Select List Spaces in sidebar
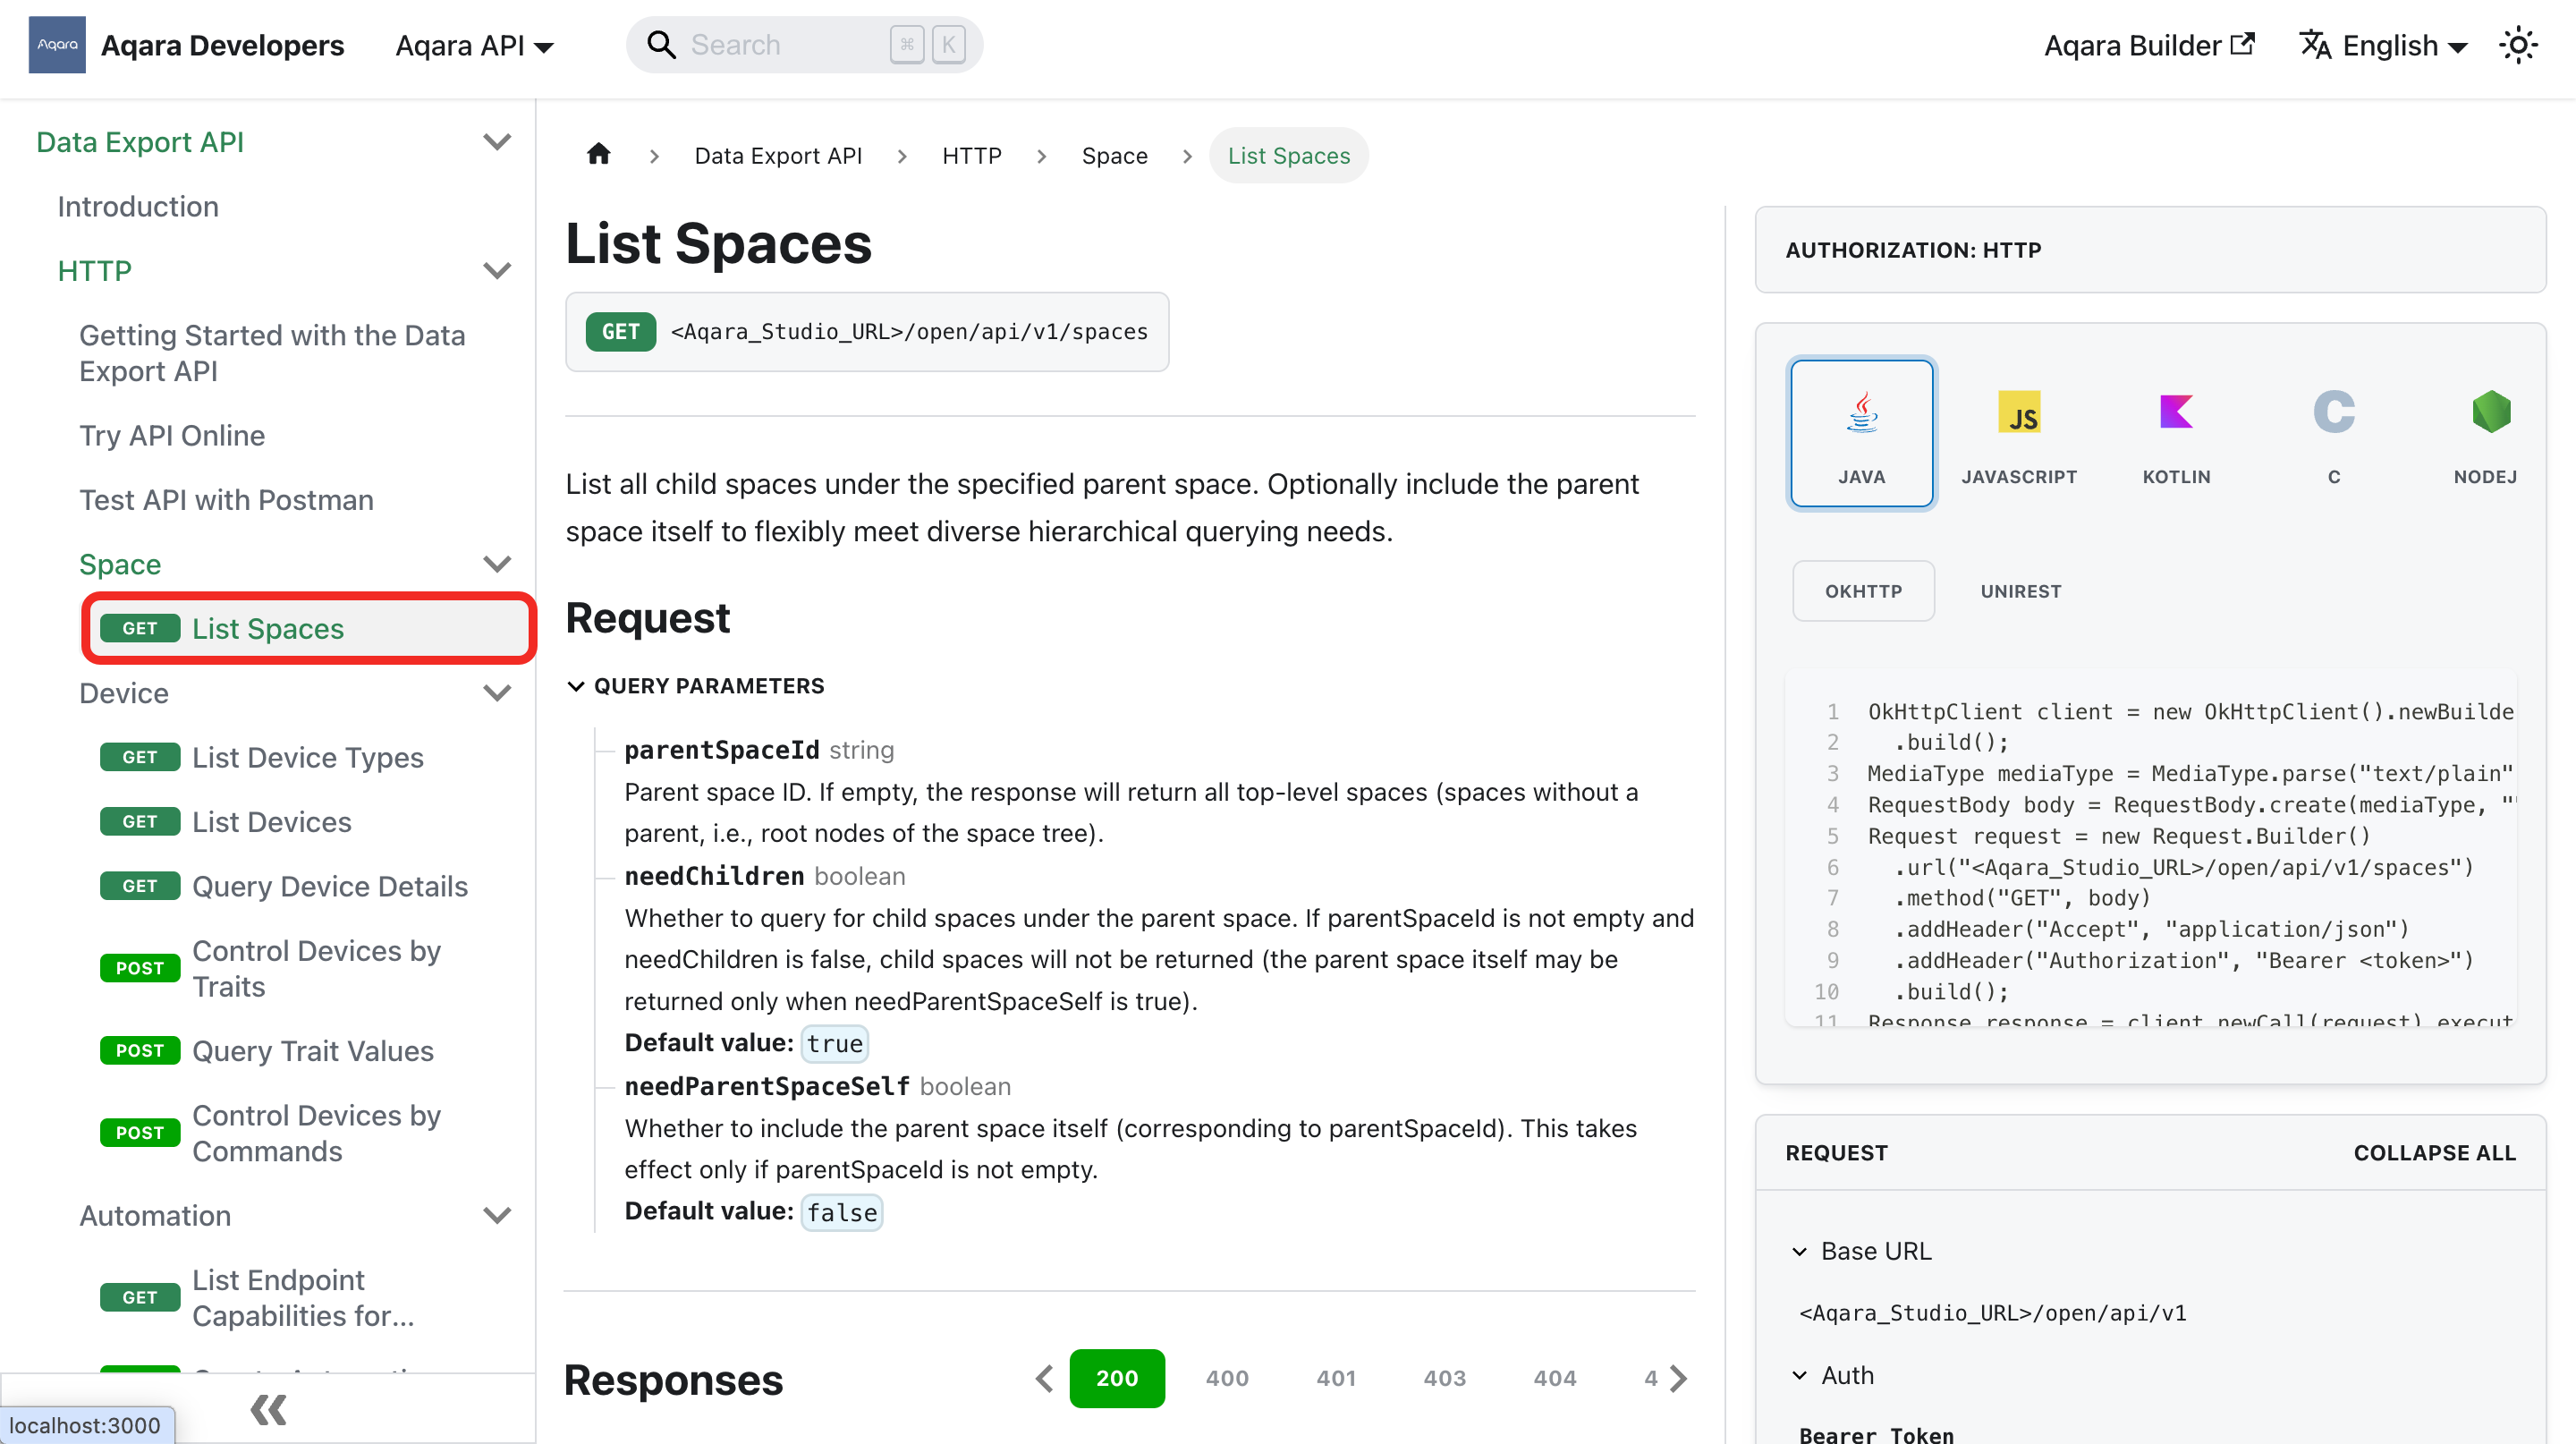The image size is (2576, 1444). 308,628
